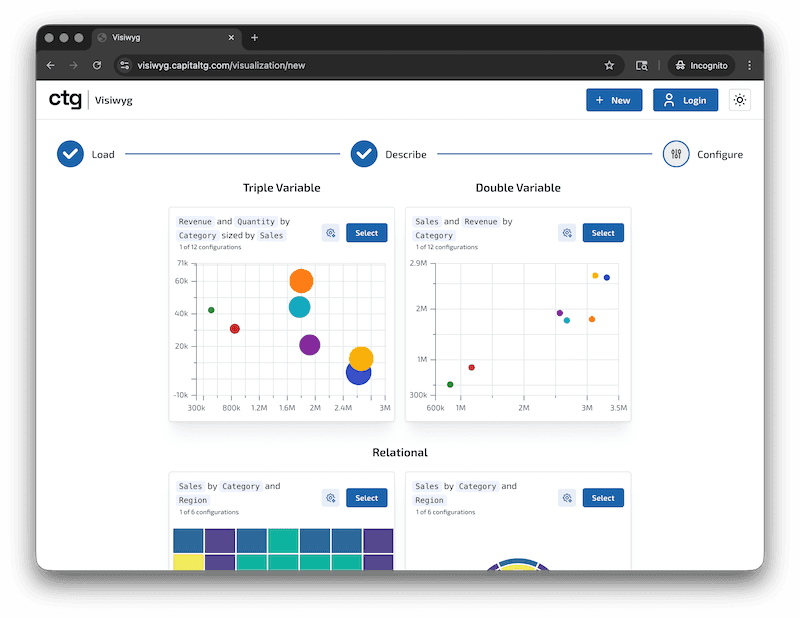Open configuration icon on Triple Variable chart
This screenshot has width=800, height=618.
click(x=330, y=233)
